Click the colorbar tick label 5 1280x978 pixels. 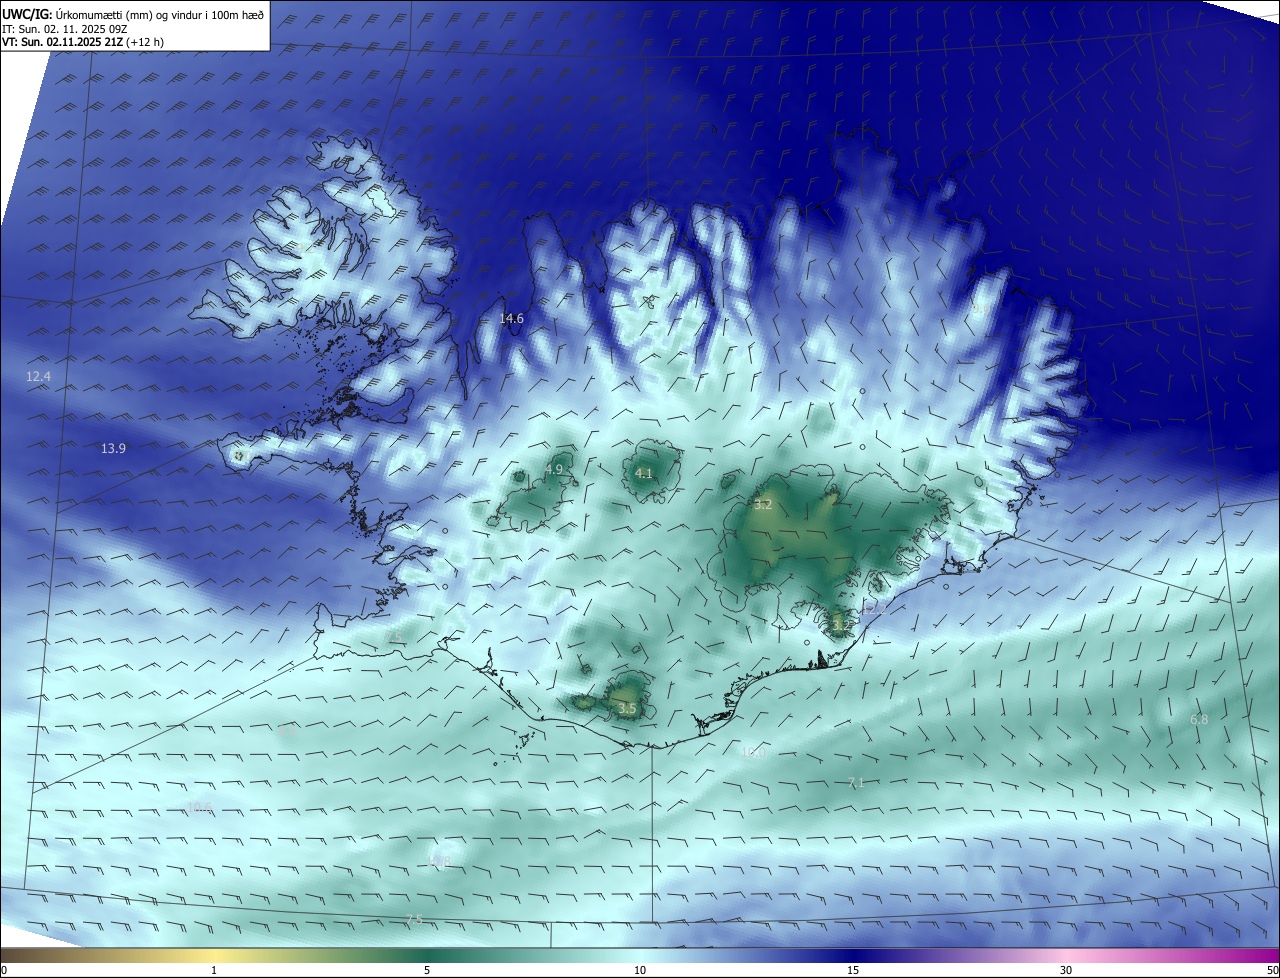tap(427, 970)
